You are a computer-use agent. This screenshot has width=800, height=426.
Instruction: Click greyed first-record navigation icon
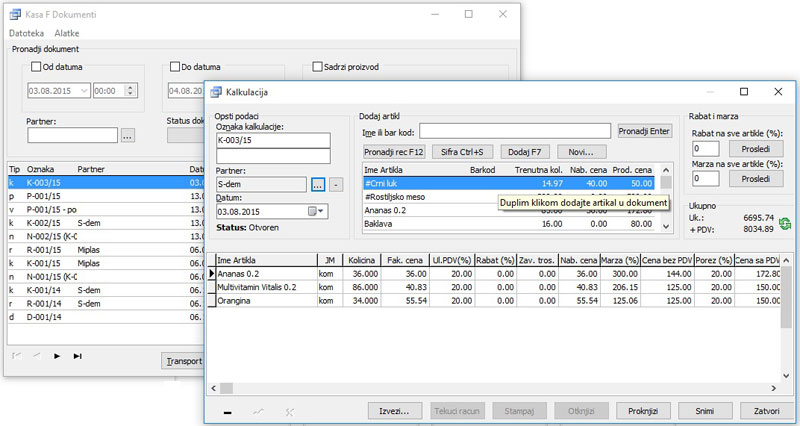(17, 356)
